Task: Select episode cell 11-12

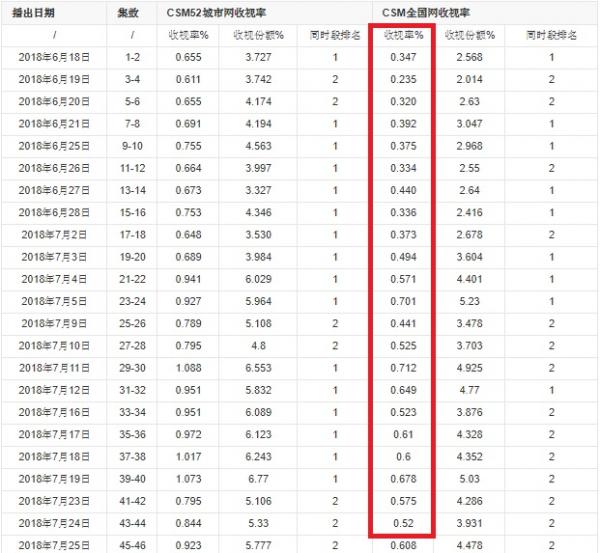Action: pyautogui.click(x=132, y=168)
